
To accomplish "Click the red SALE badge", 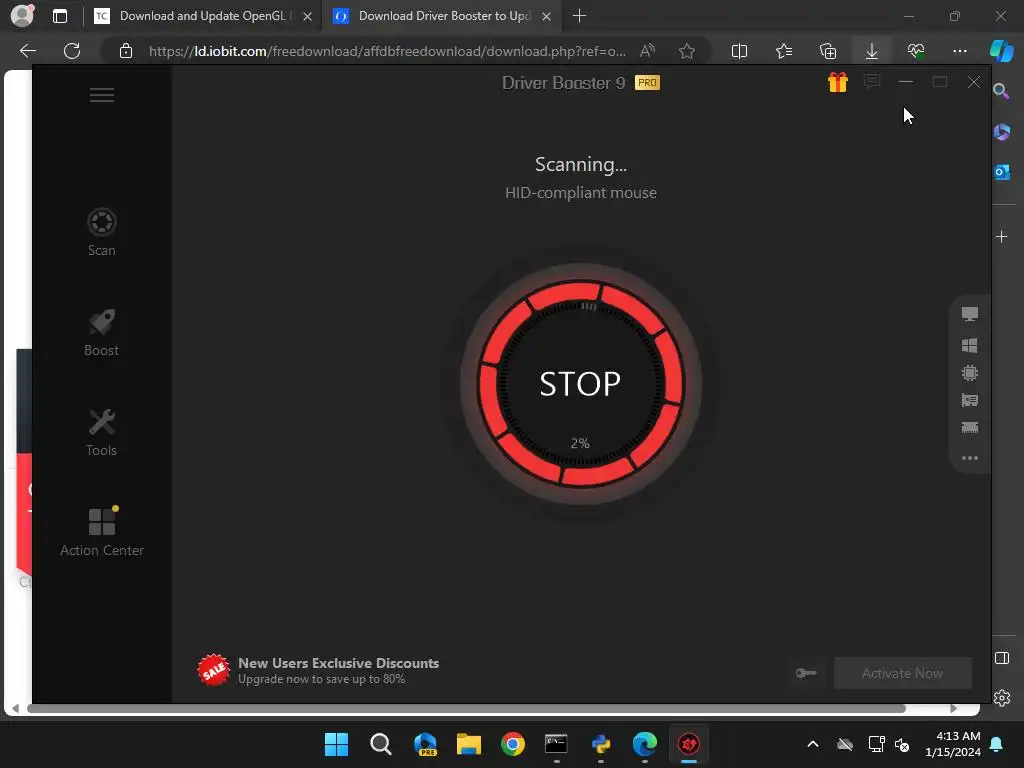I will (214, 670).
